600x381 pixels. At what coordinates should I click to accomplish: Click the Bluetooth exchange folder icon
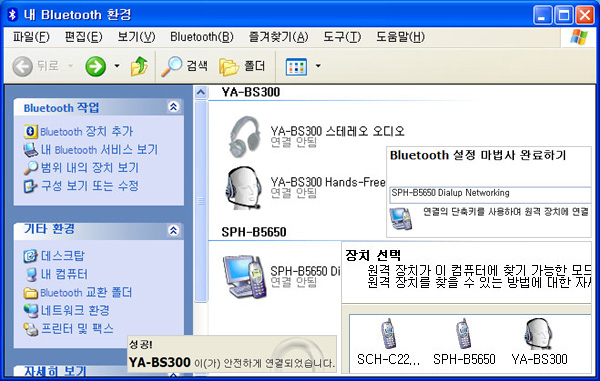[x=31, y=293]
